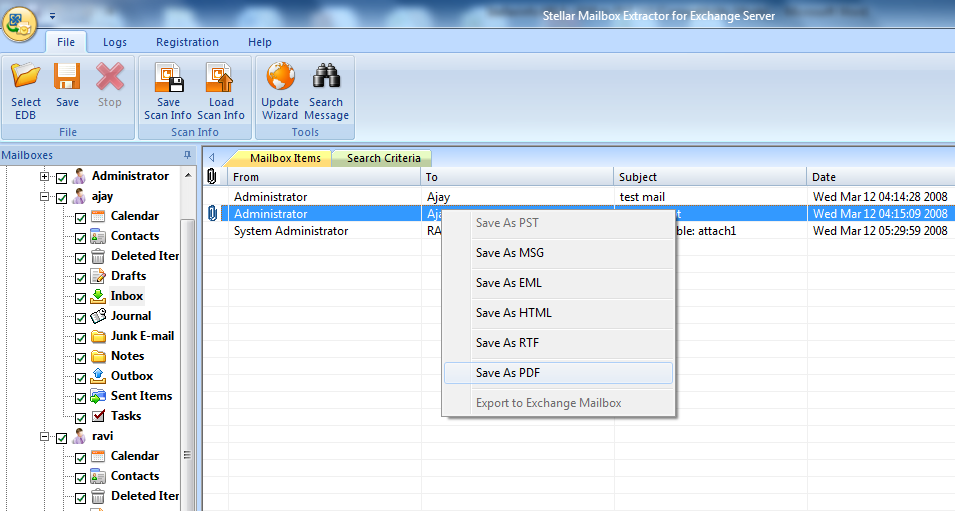Viewport: 955px width, 511px height.
Task: Choose Save As PDF from context menu
Action: pos(559,373)
